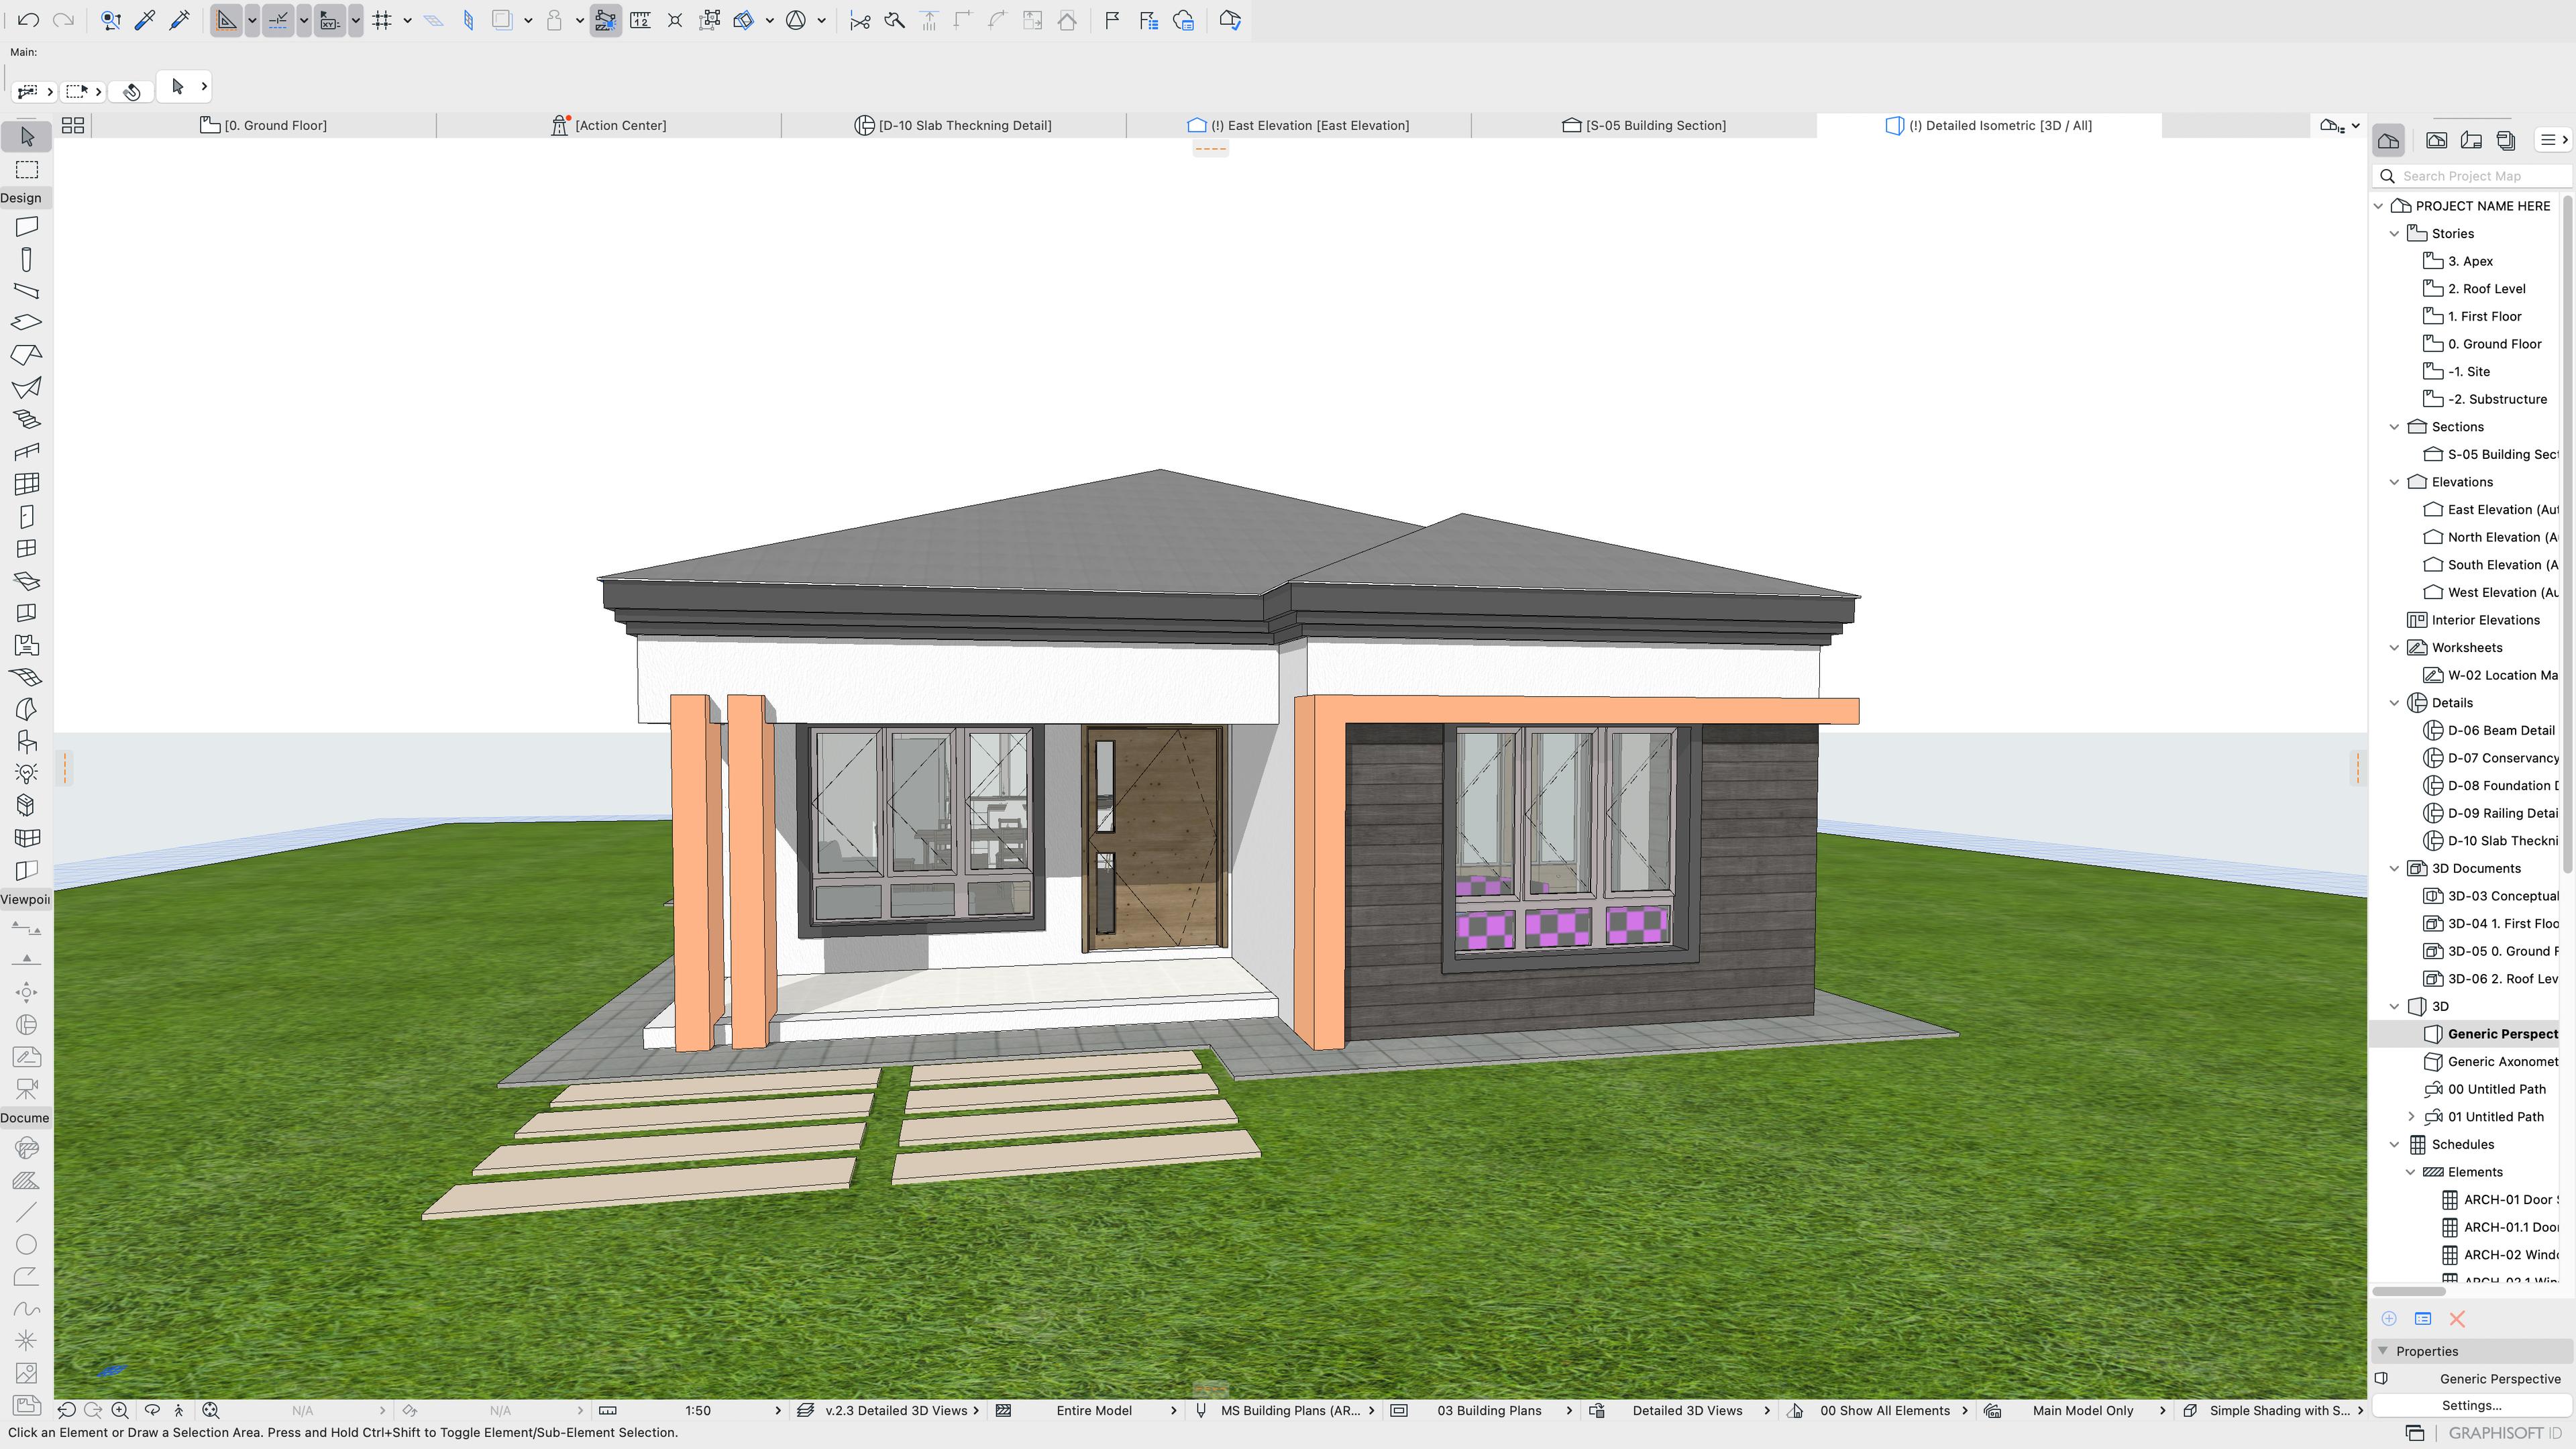2576x1449 pixels.
Task: Toggle grid snap icon in toolbar
Action: (382, 20)
